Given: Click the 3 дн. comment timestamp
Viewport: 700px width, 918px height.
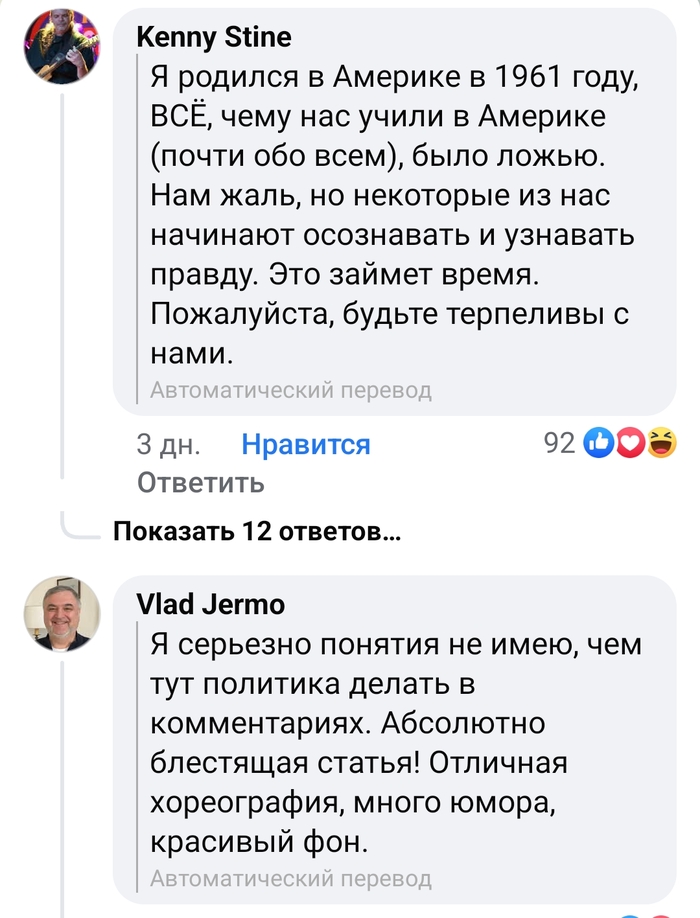Looking at the screenshot, I should point(168,444).
